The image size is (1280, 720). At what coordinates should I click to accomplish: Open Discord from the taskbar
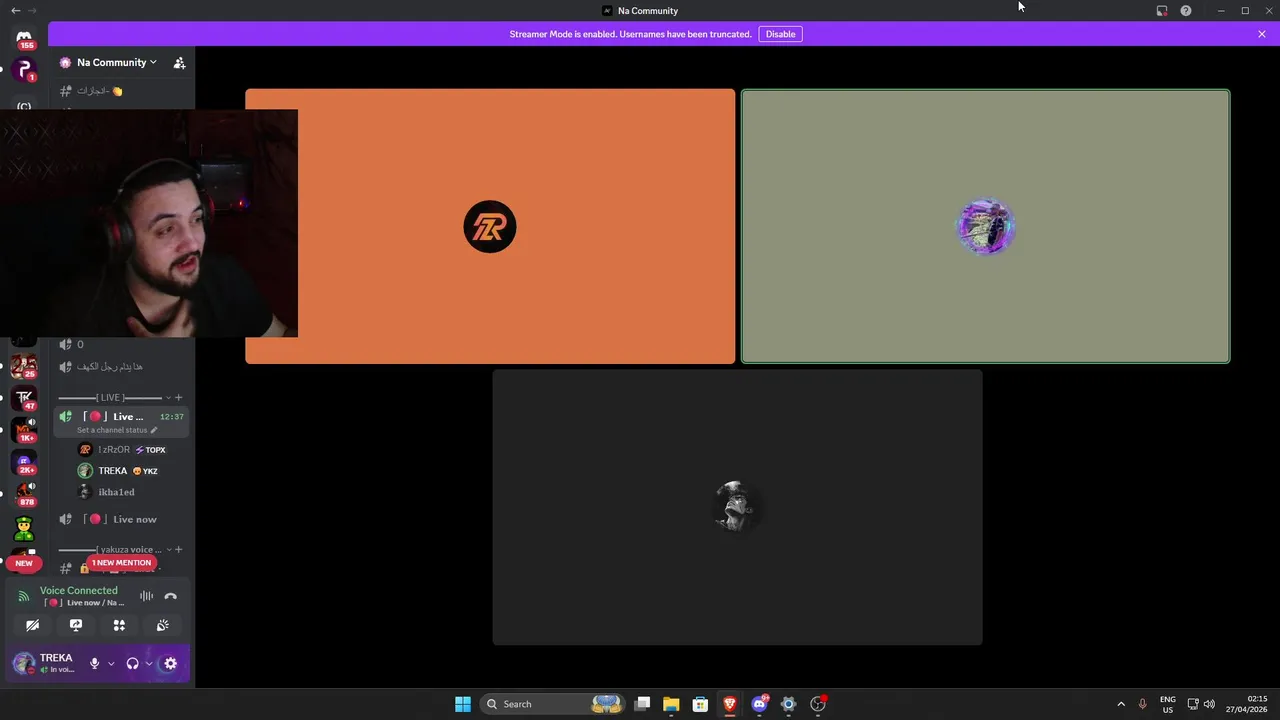pyautogui.click(x=759, y=704)
